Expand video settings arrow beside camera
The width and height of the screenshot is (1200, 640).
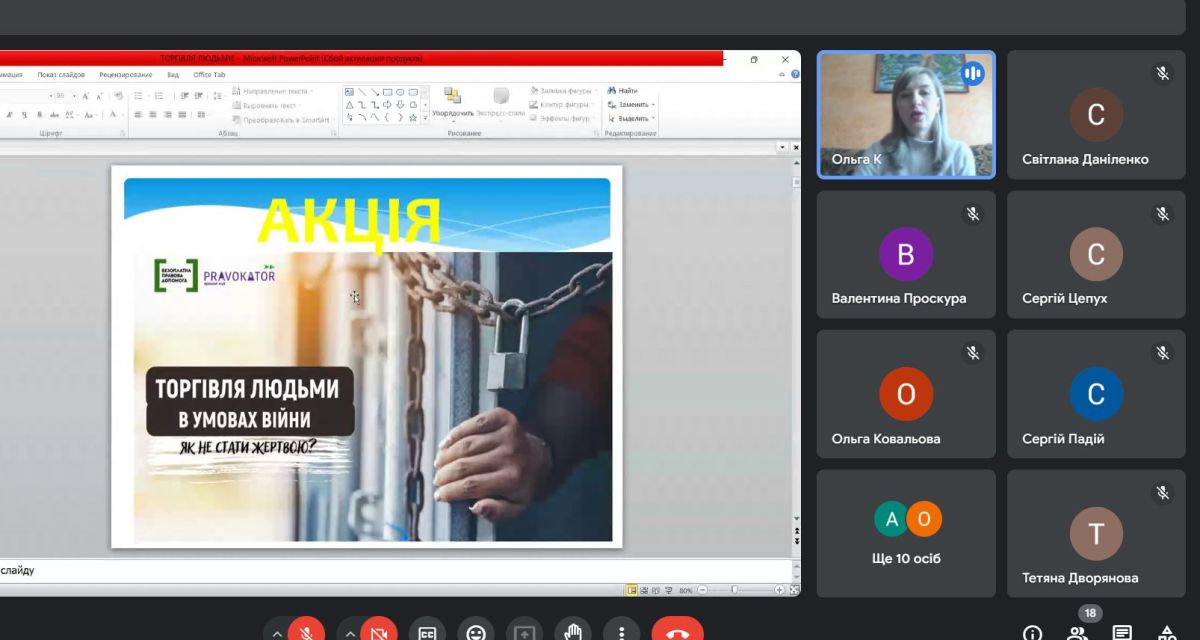(x=350, y=633)
